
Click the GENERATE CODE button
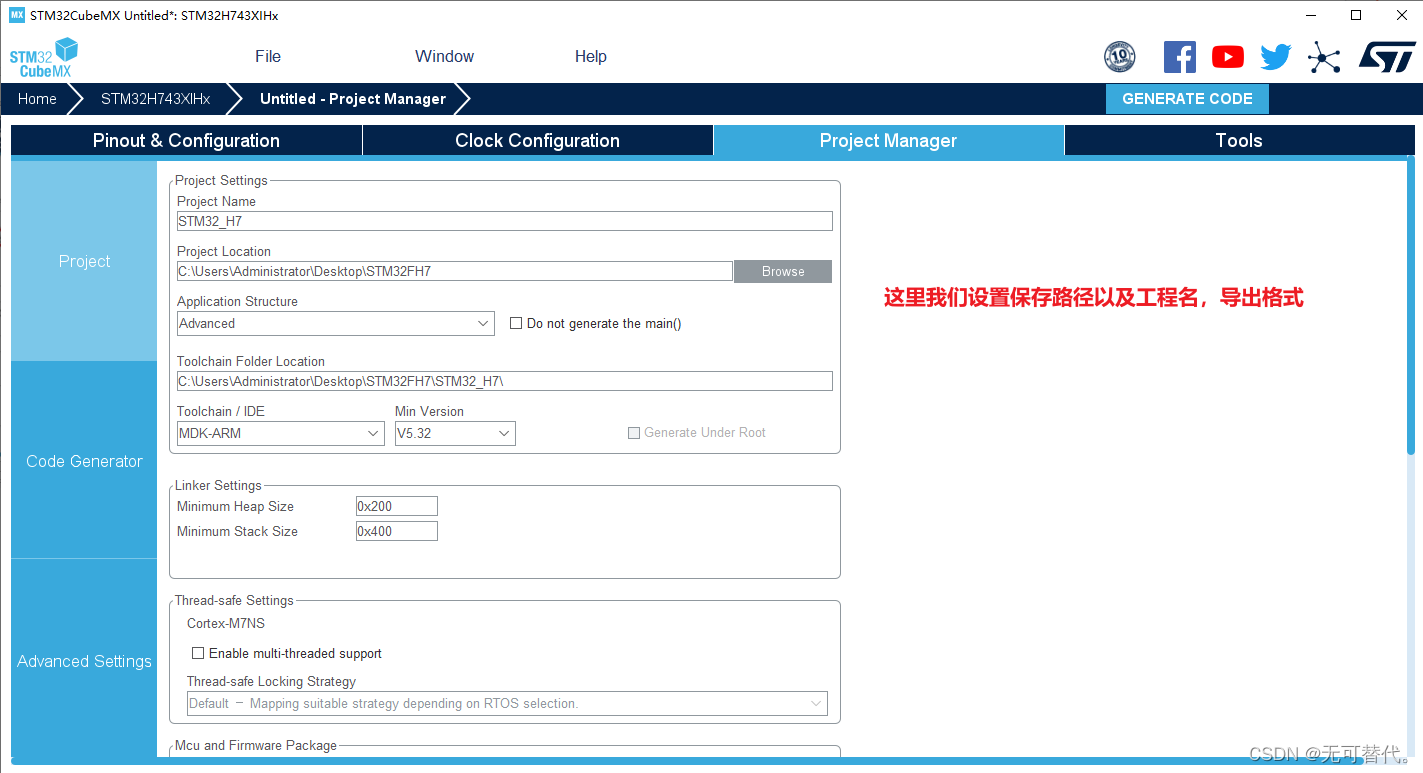[x=1187, y=99]
